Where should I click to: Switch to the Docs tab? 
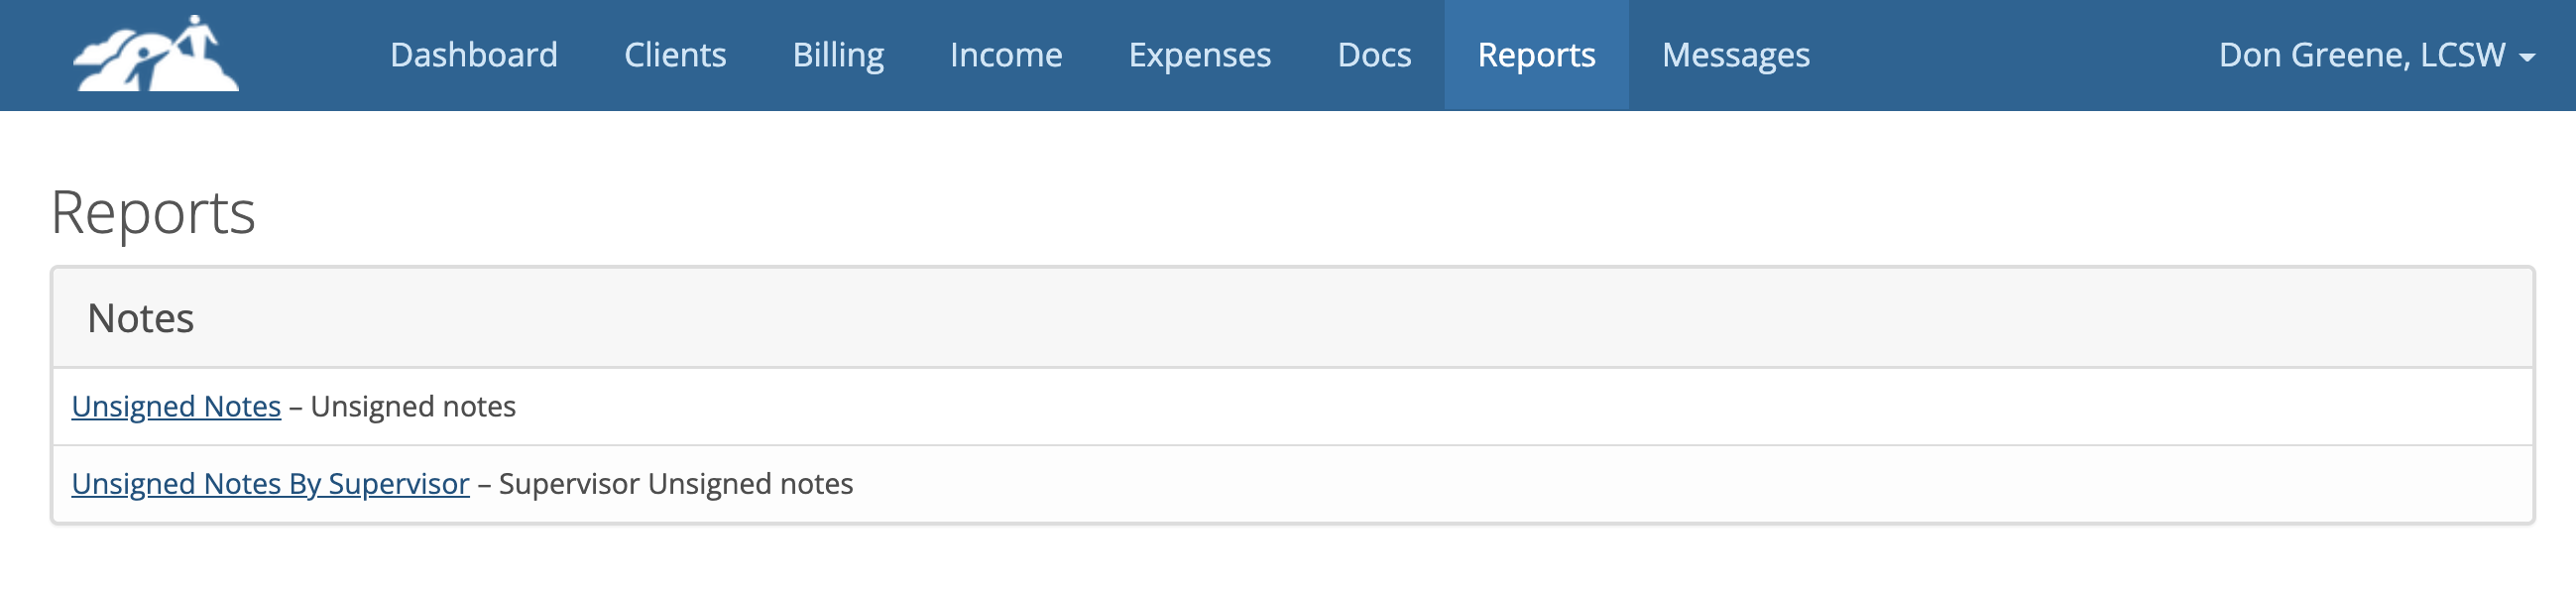pos(1375,55)
